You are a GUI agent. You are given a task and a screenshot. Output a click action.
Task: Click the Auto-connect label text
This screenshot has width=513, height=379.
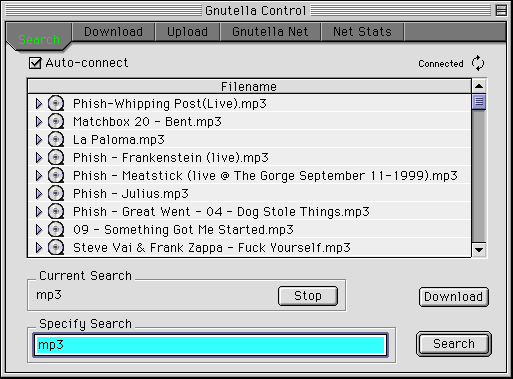(87, 63)
